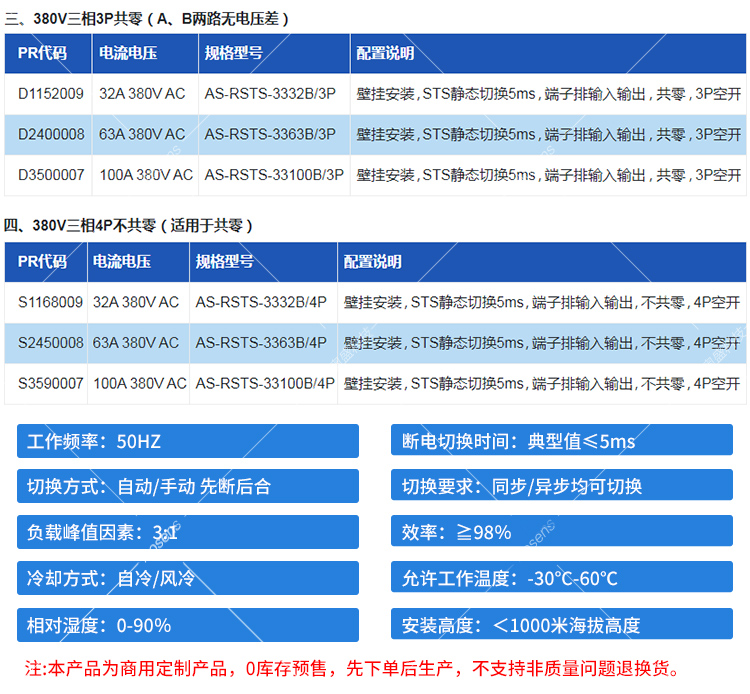Select the D2400008 row code cell
Screen dimensions: 750x694
click(51, 134)
